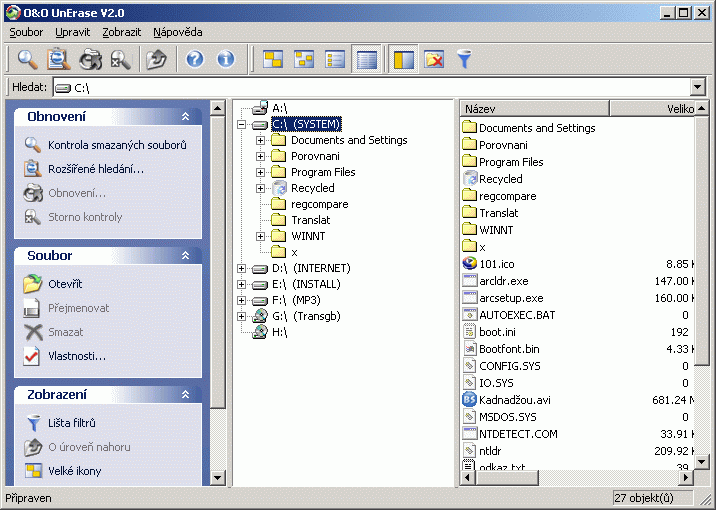
Task: Select the list view toolbar icon
Action: 335,60
